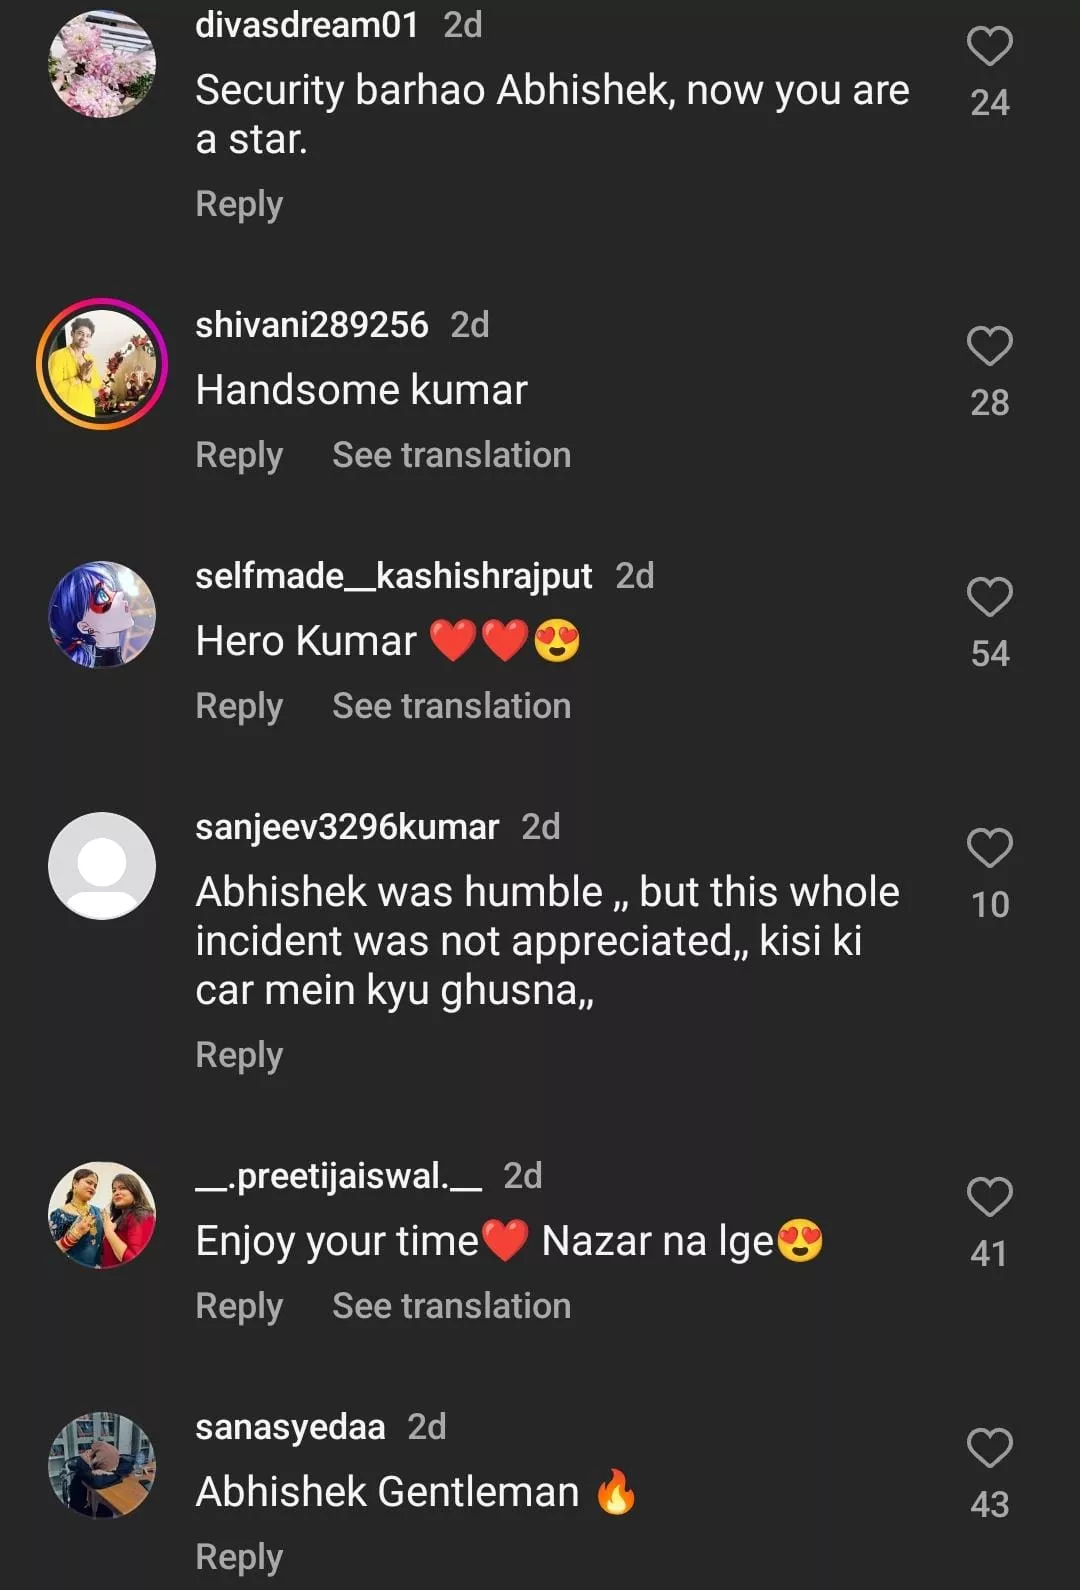The width and height of the screenshot is (1080, 1590).
Task: Reply to the 'Handsome kumar' comment
Action: [239, 455]
